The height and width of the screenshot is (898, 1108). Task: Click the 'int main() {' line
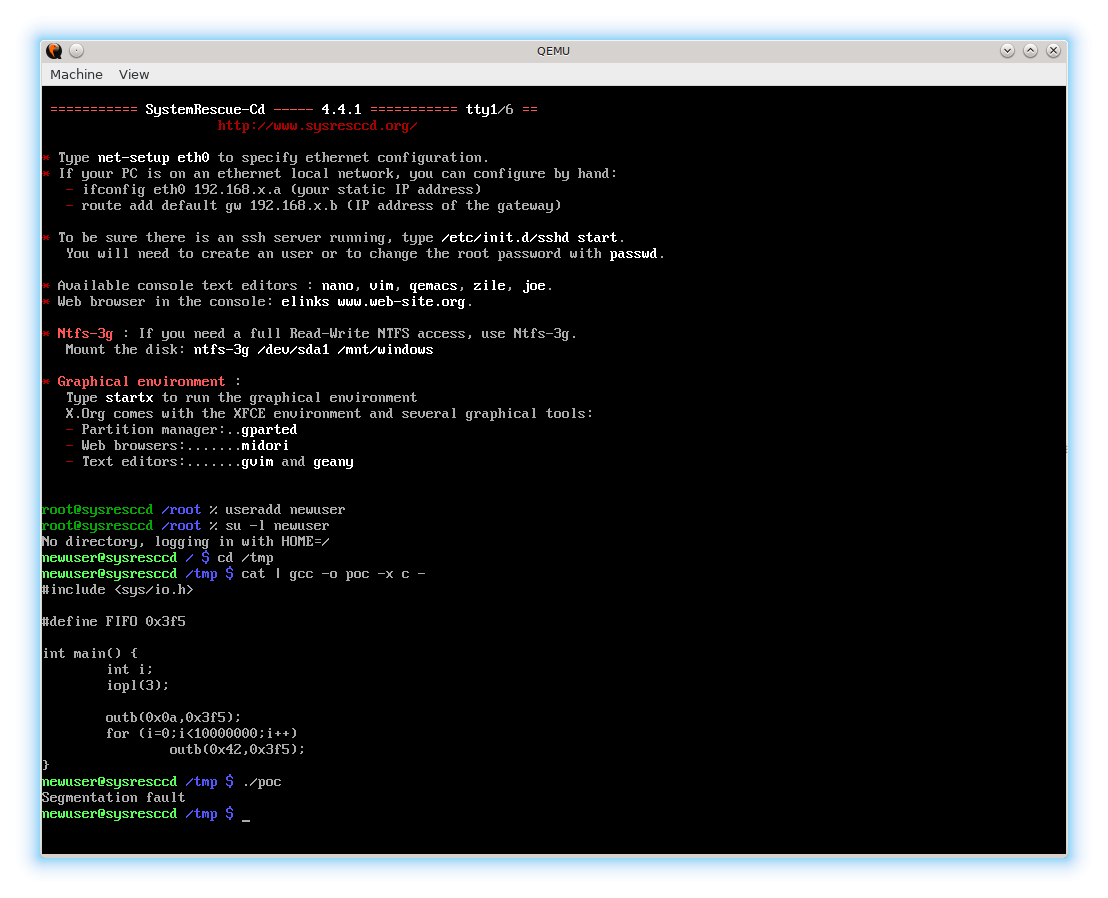90,654
